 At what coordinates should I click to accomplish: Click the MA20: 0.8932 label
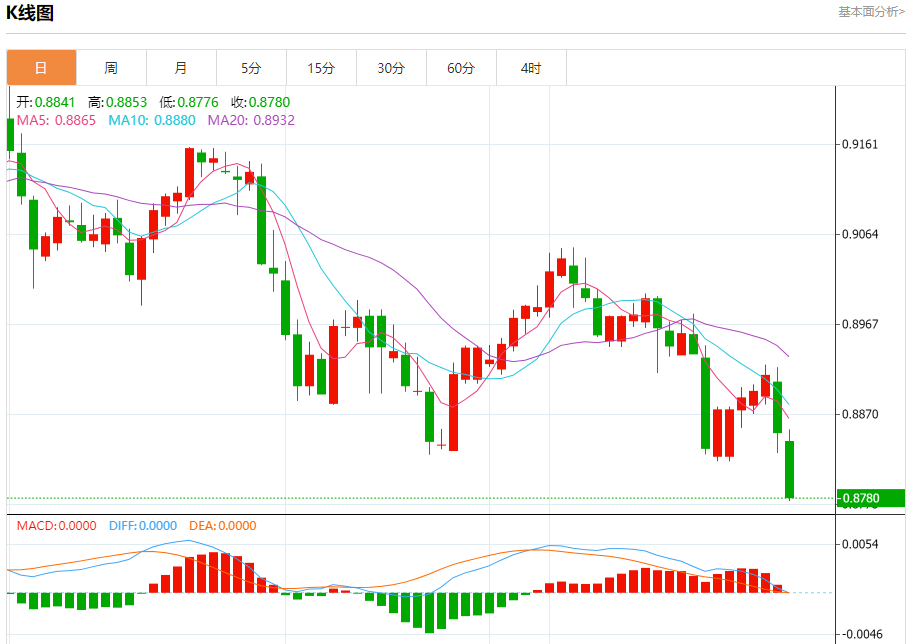point(251,120)
